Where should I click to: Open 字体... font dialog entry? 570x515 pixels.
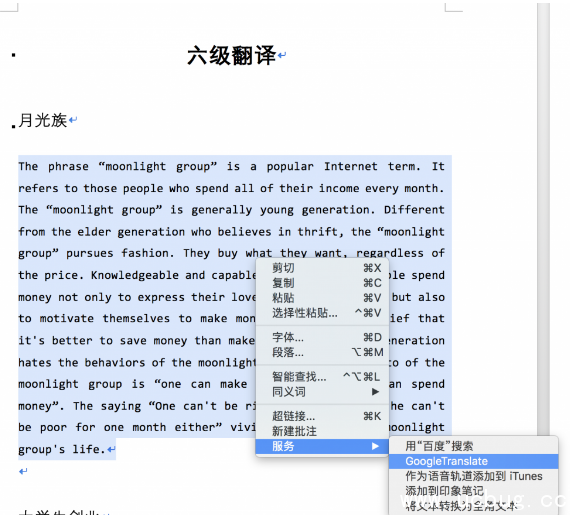click(x=322, y=337)
